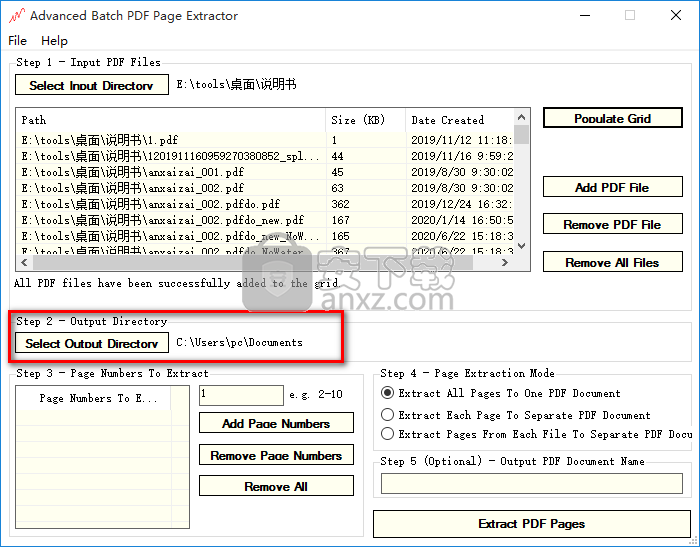Screen dimensions: 700x547
Task: Open the File menu
Action: (x=17, y=41)
